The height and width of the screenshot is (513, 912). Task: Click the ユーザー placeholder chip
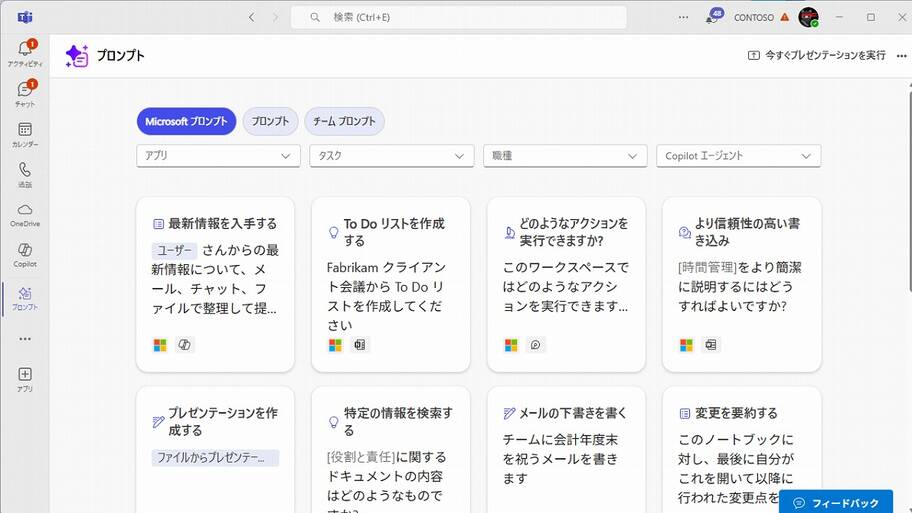174,251
